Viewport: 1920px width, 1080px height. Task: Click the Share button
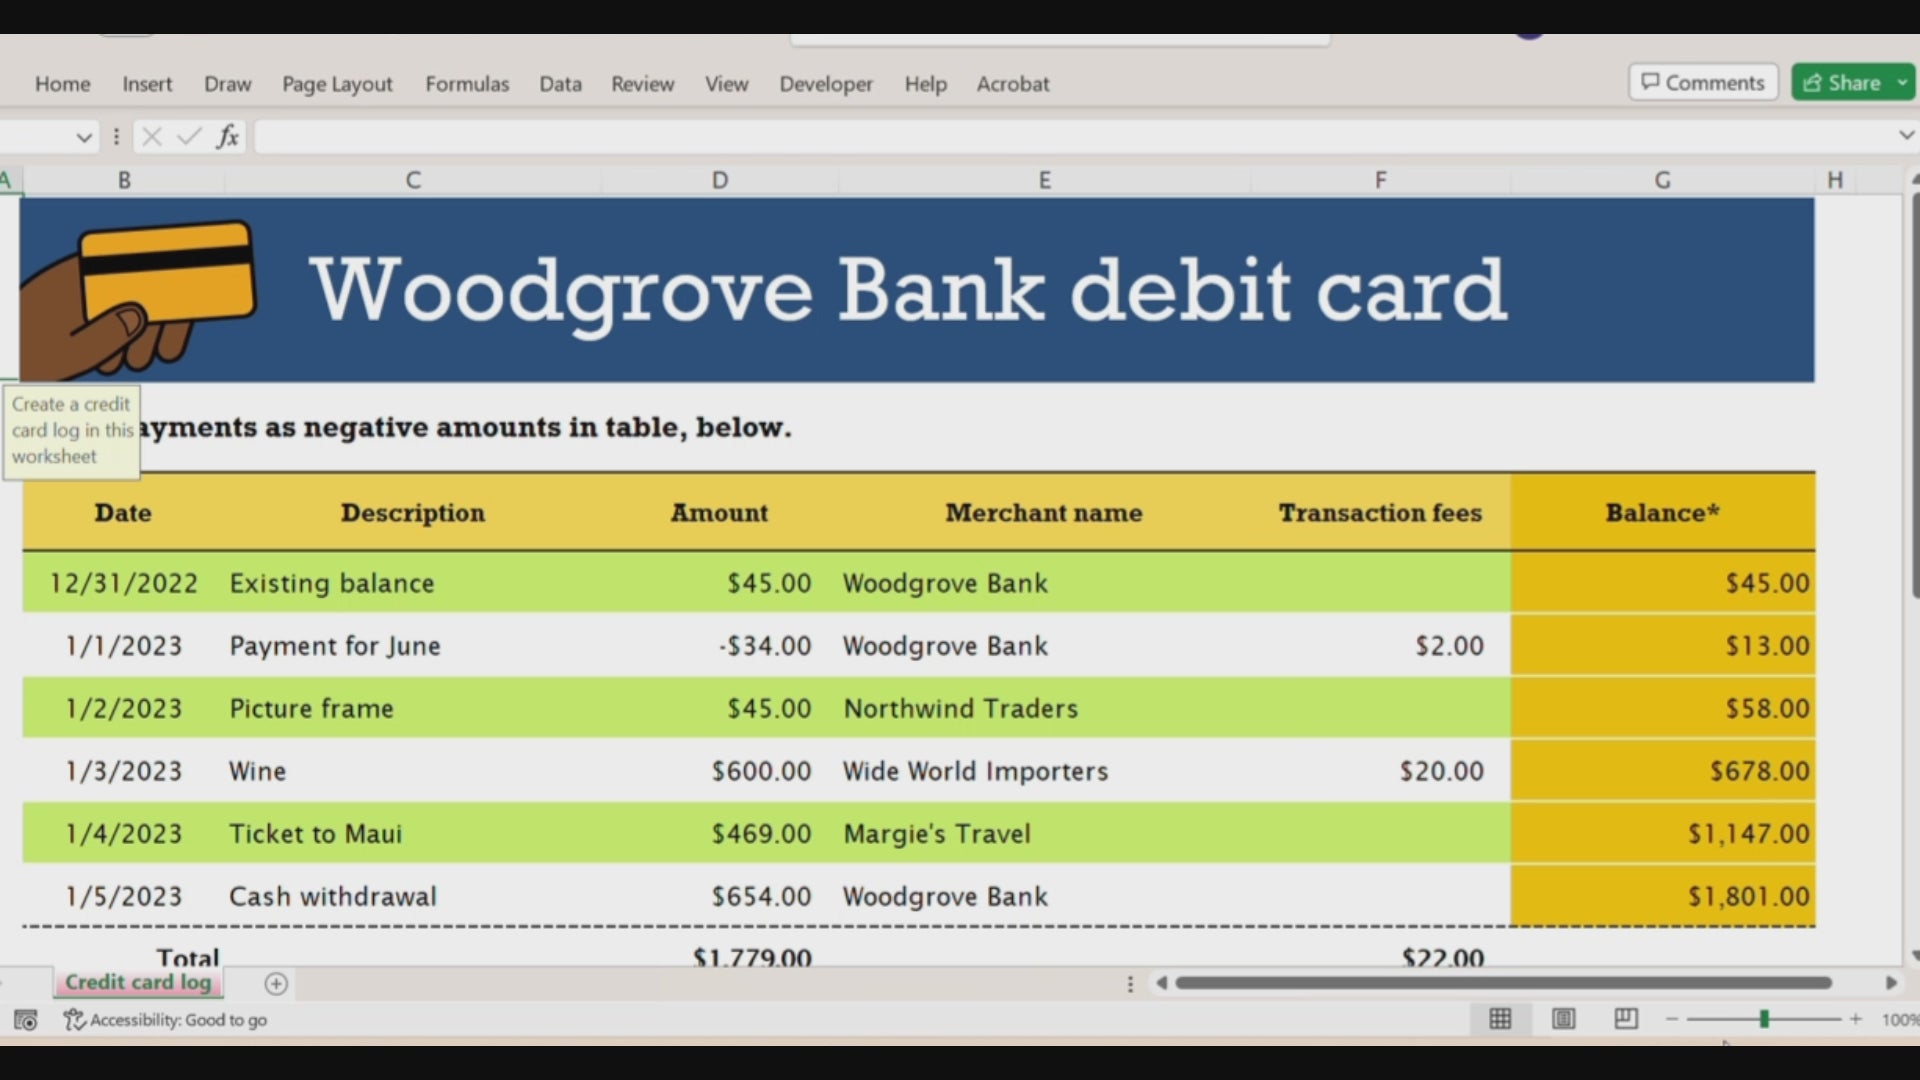tap(1845, 82)
